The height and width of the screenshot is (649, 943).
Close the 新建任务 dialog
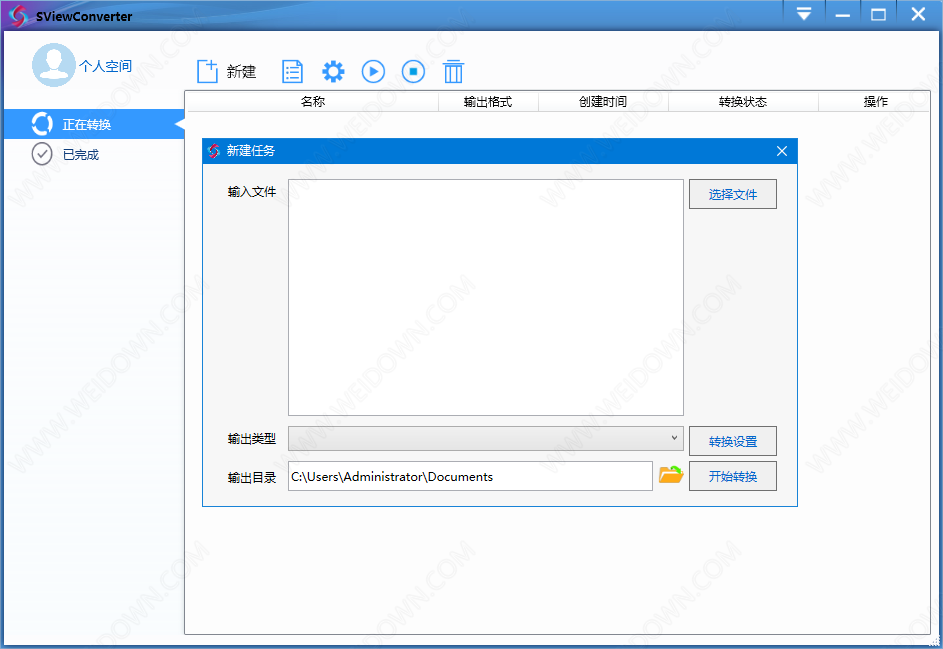click(x=781, y=151)
